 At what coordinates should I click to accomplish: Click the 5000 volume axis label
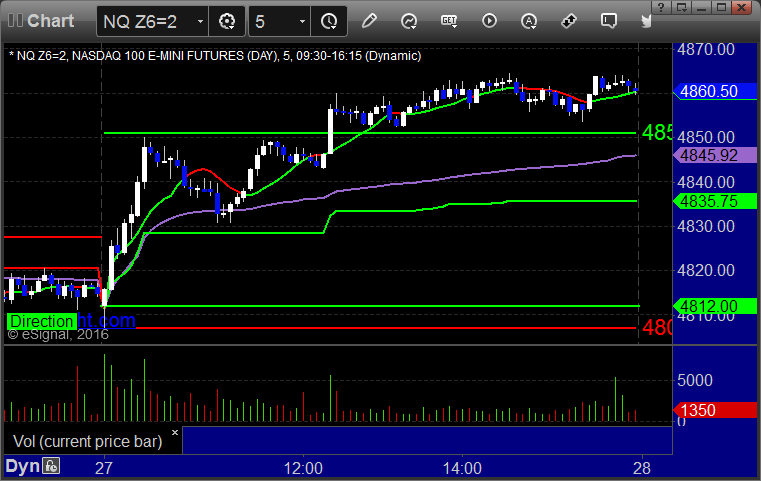695,380
